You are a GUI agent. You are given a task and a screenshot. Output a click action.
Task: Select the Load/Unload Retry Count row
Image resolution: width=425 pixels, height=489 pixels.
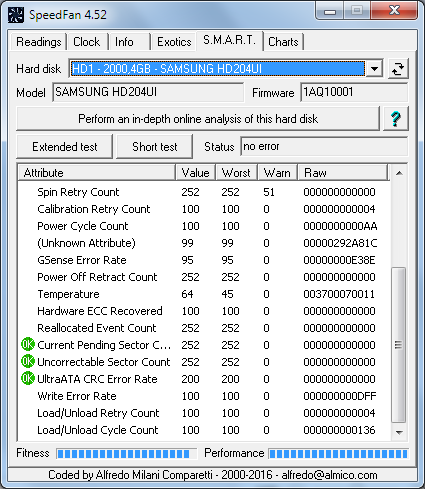(204, 413)
